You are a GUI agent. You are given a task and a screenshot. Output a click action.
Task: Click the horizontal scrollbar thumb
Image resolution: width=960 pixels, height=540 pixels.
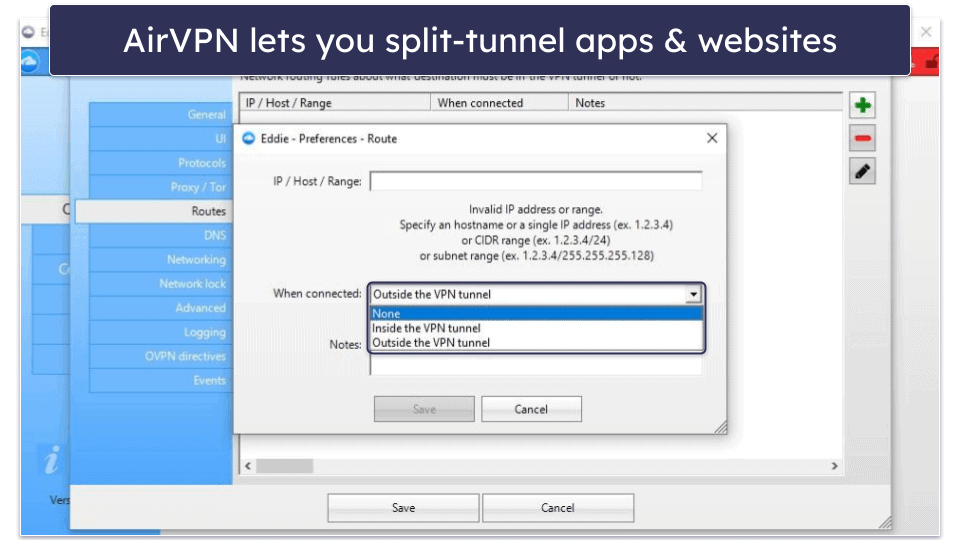pos(285,466)
